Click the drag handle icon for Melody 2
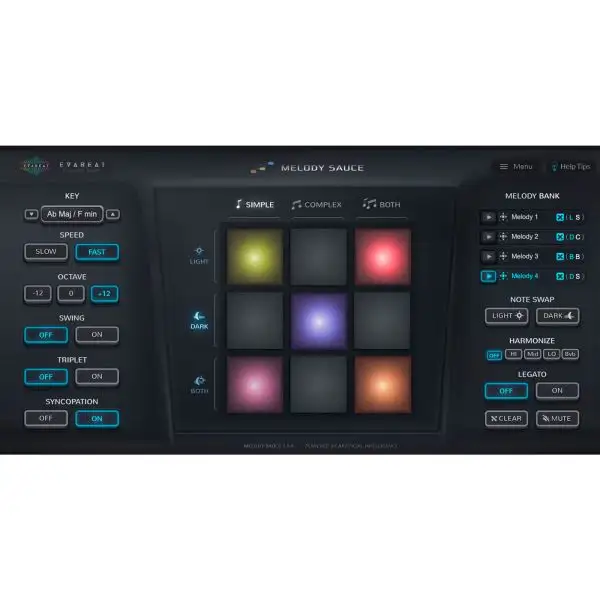This screenshot has height=600, width=600. coord(503,237)
